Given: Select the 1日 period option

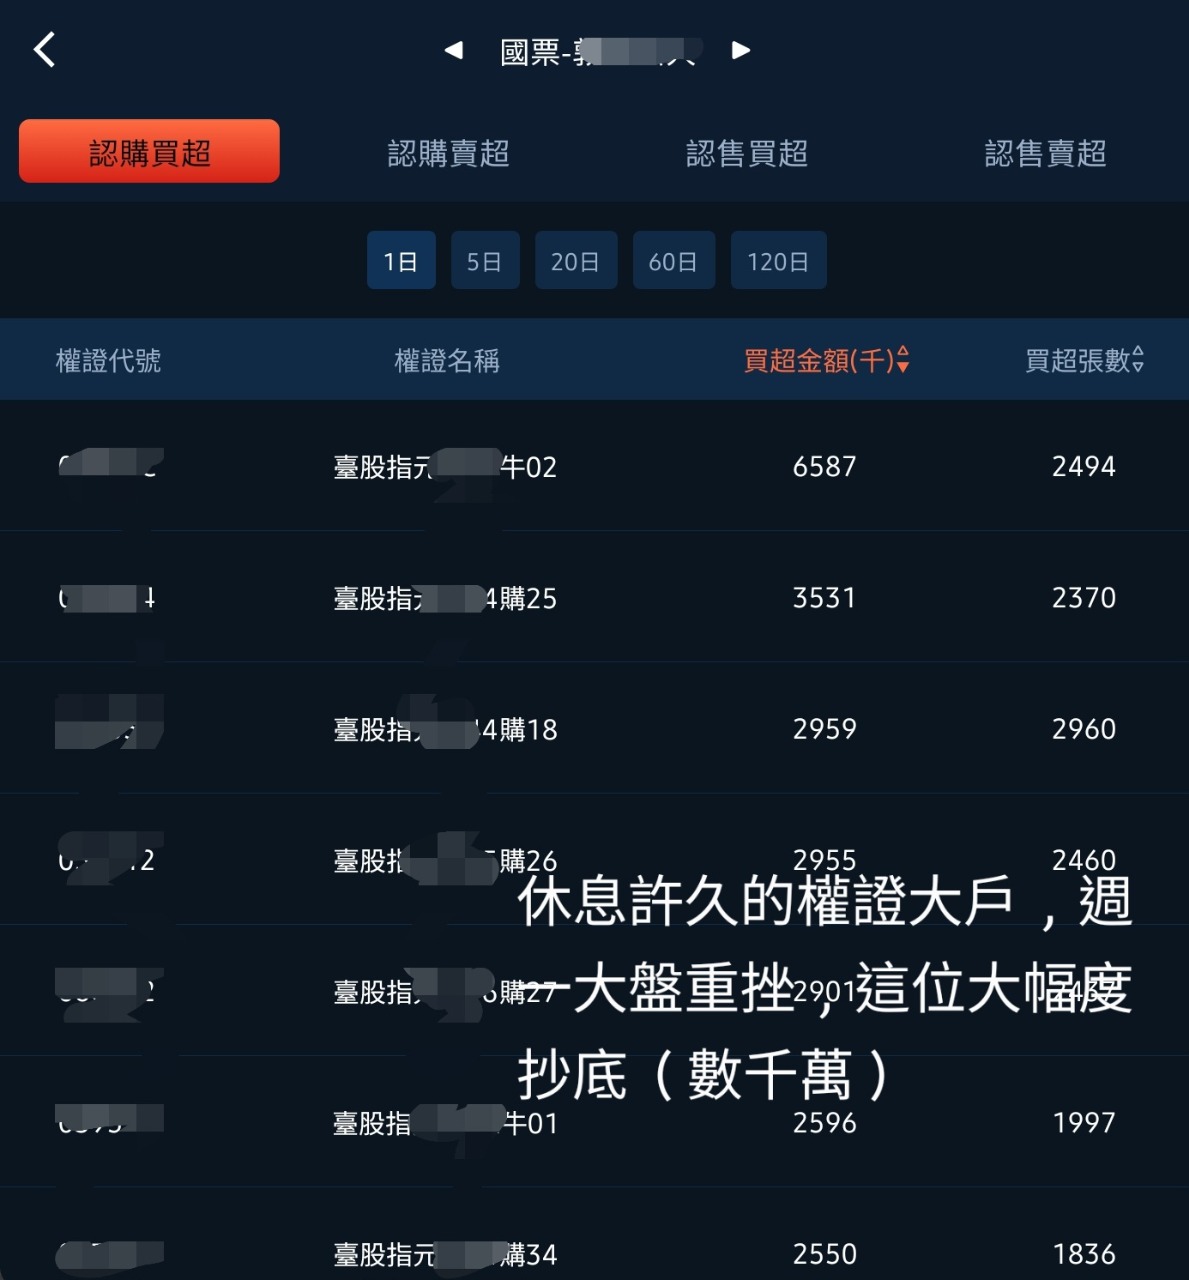Looking at the screenshot, I should (x=401, y=260).
